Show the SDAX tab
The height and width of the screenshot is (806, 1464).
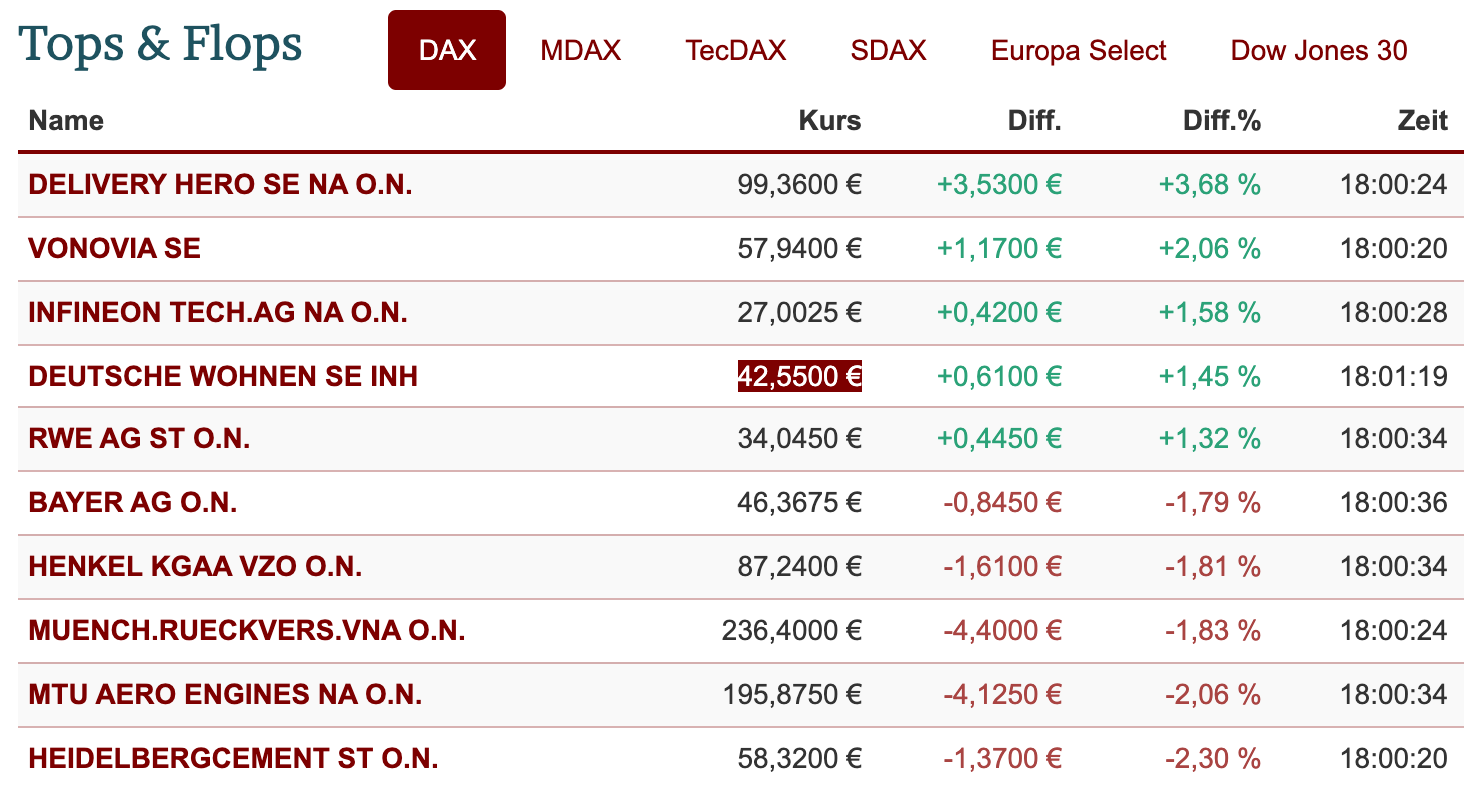(889, 50)
